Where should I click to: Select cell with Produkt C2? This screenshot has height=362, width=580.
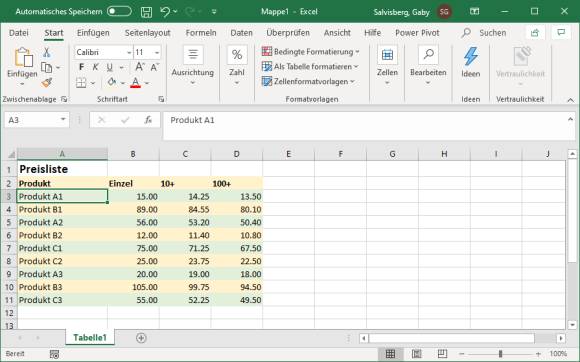[62, 261]
